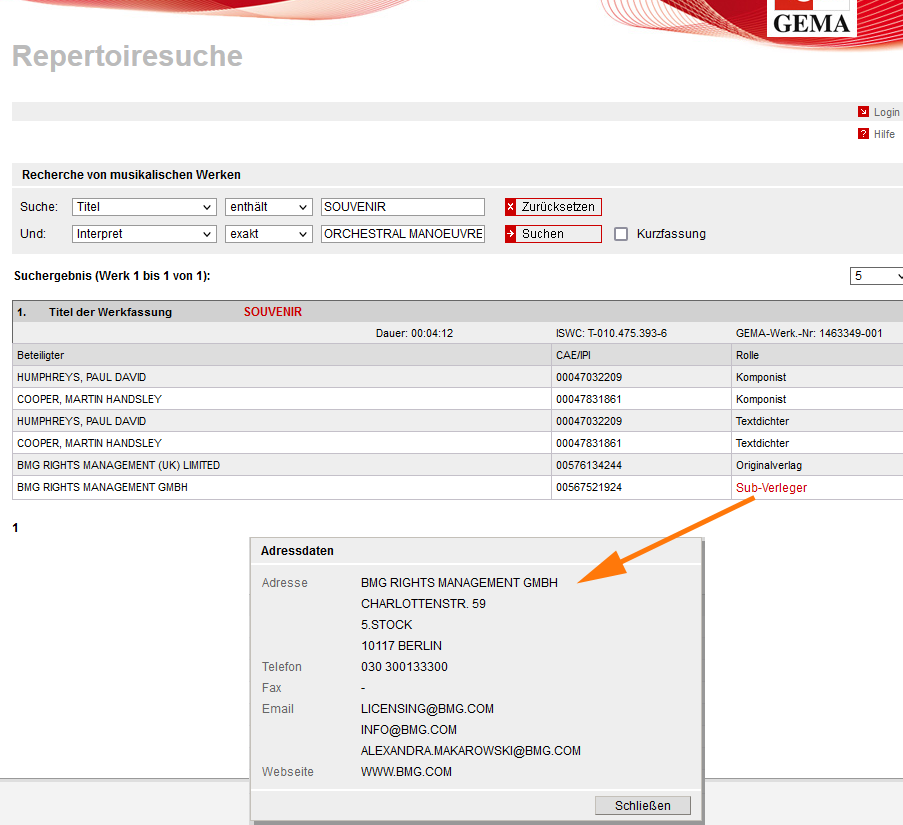Click ALEXANDRA.MAKAROWSKI@BMG.COM email in popup

click(471, 751)
